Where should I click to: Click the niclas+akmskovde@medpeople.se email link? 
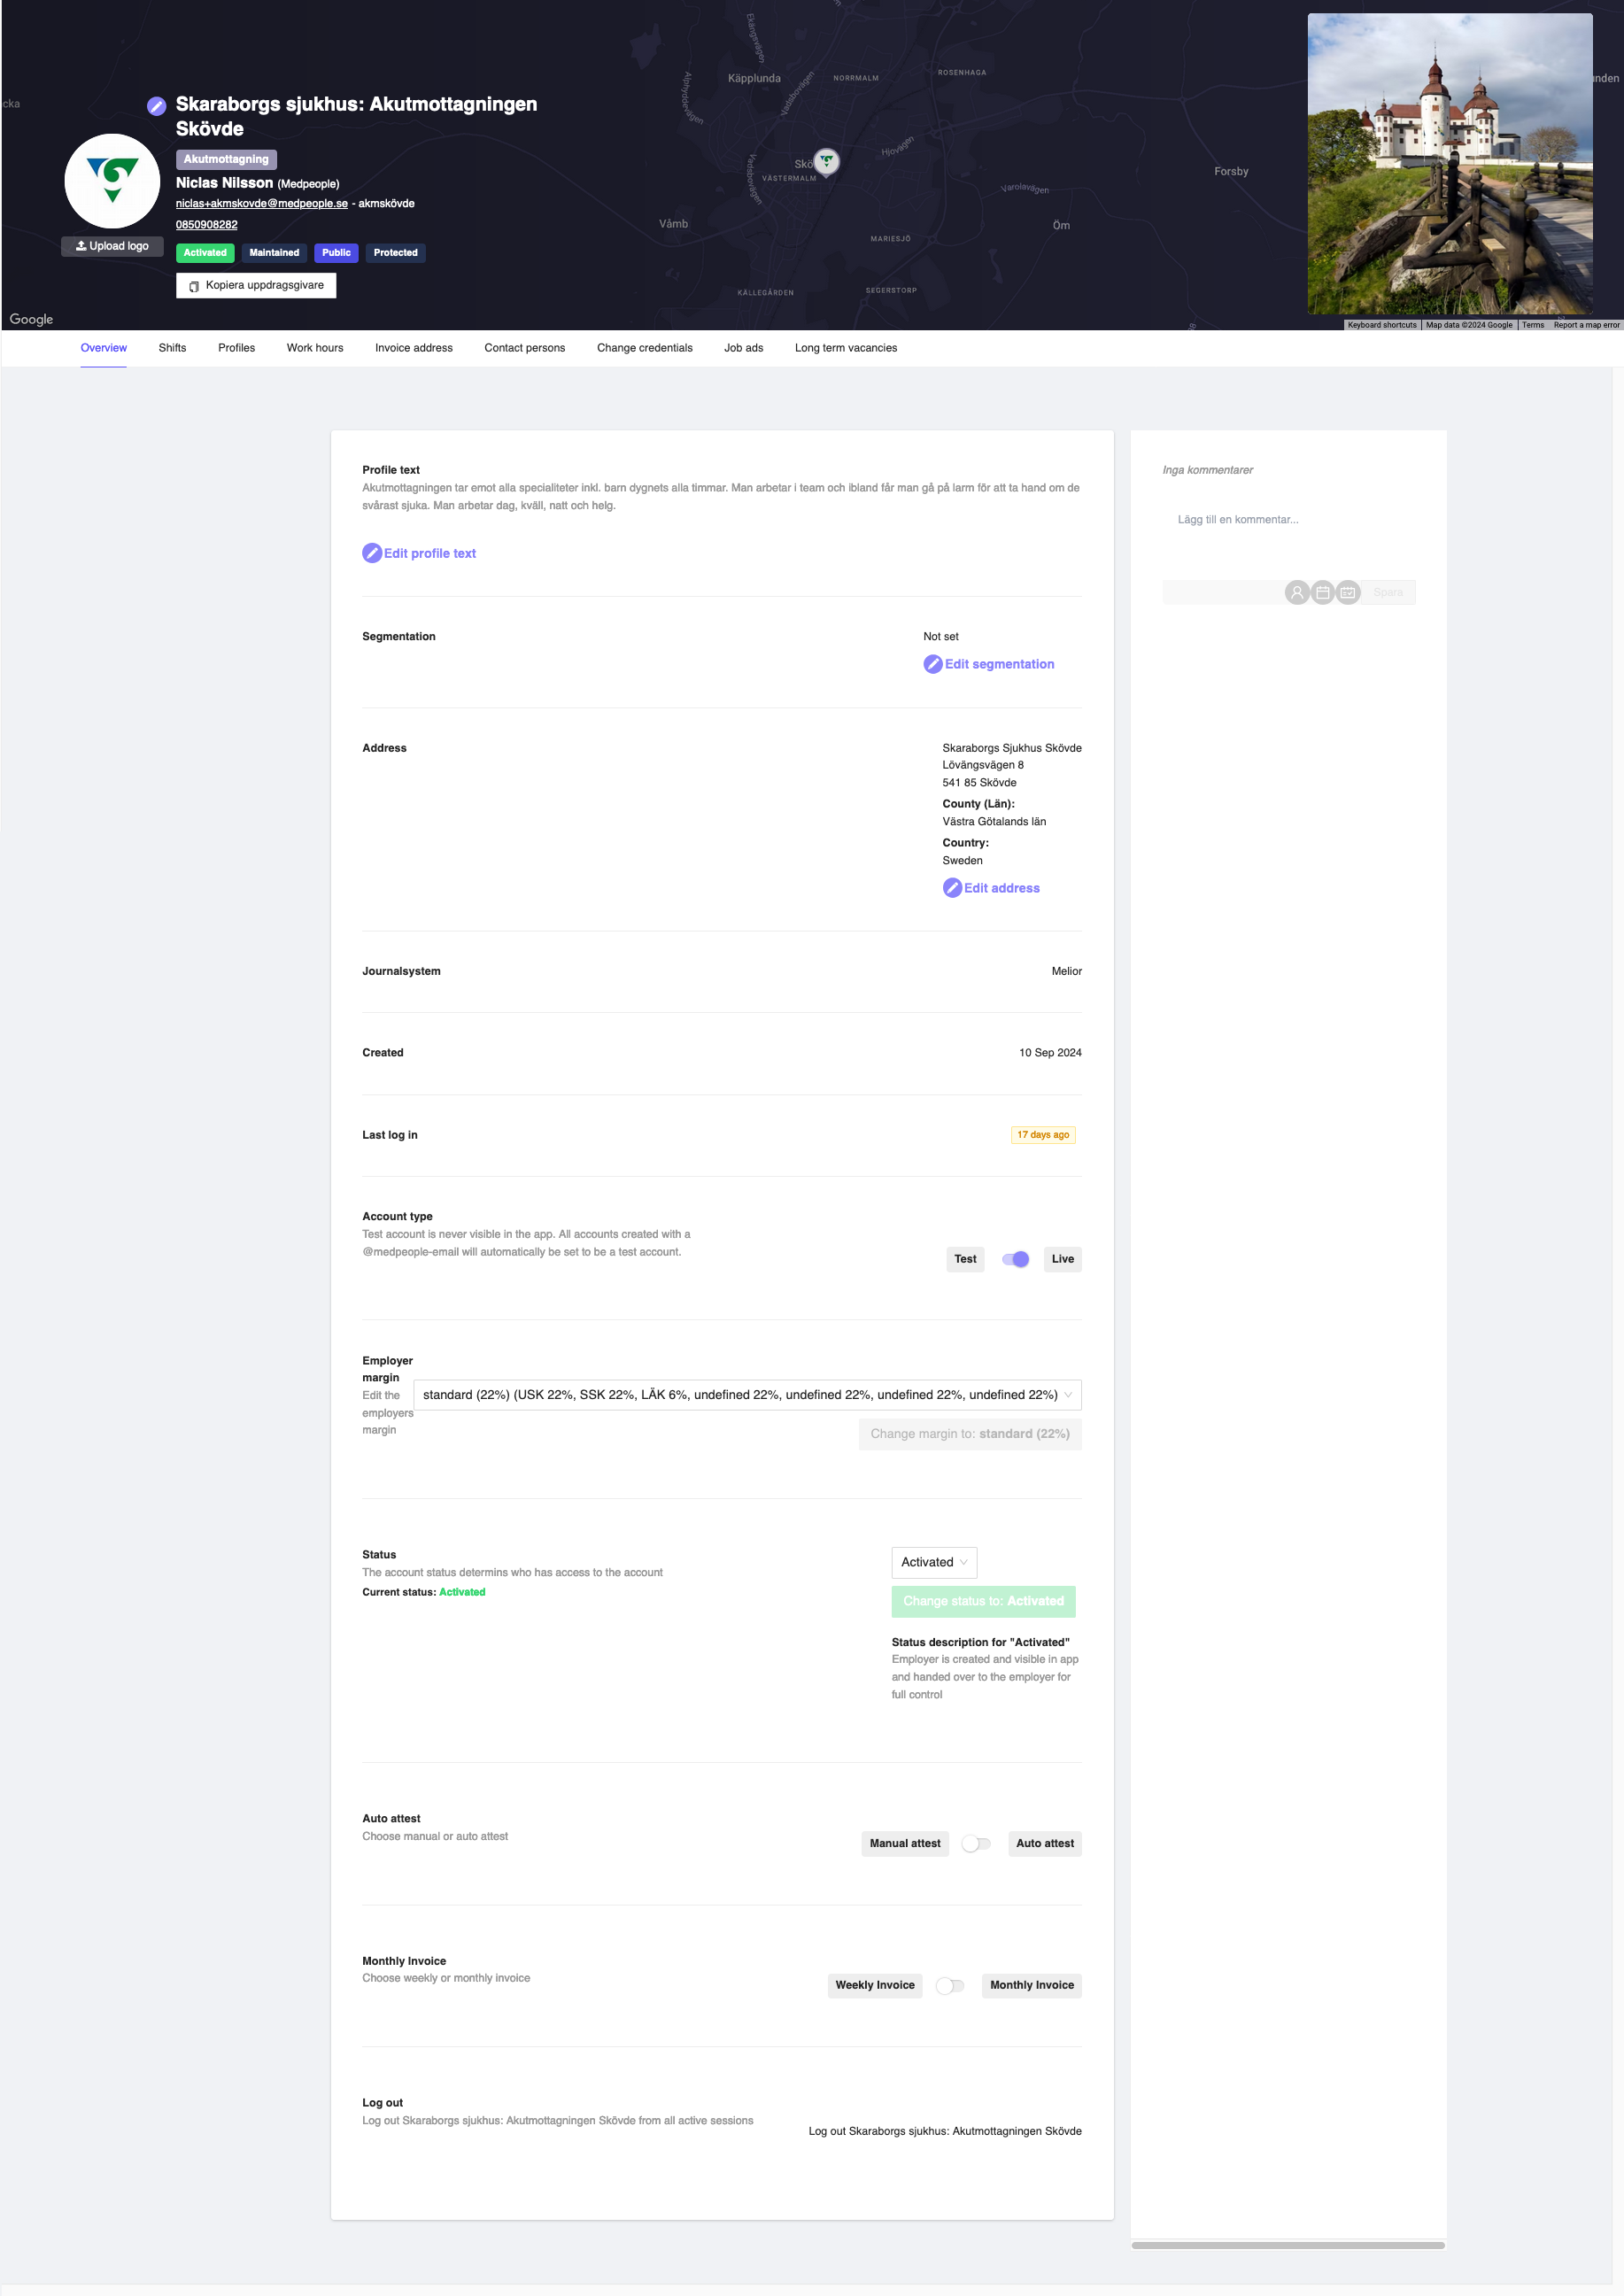tap(261, 203)
